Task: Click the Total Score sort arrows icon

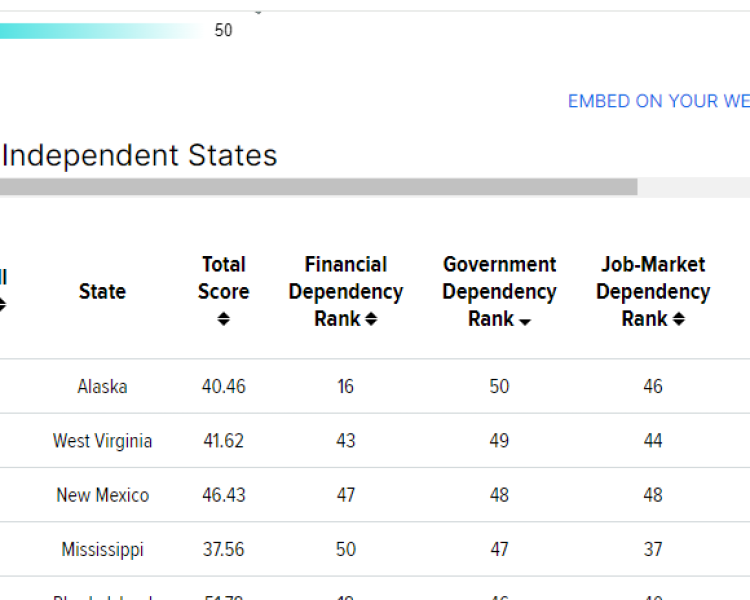Action: [x=223, y=319]
